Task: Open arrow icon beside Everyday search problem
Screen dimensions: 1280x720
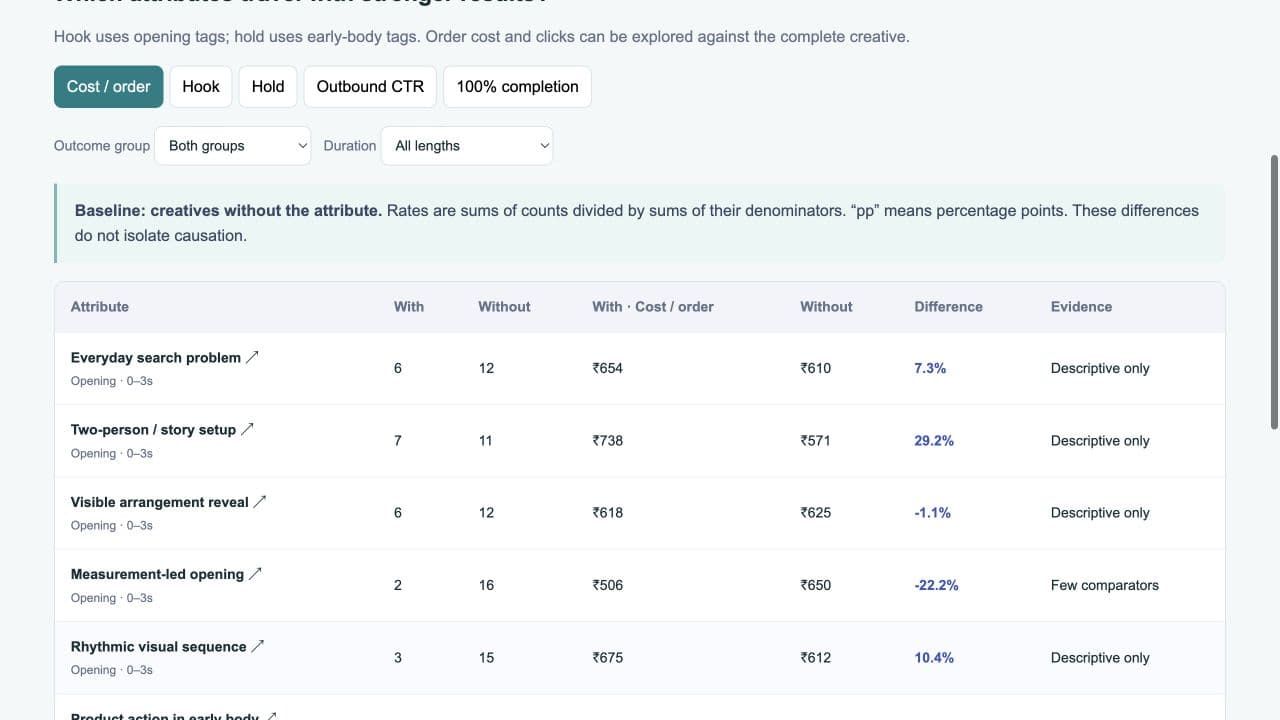Action: (x=253, y=357)
